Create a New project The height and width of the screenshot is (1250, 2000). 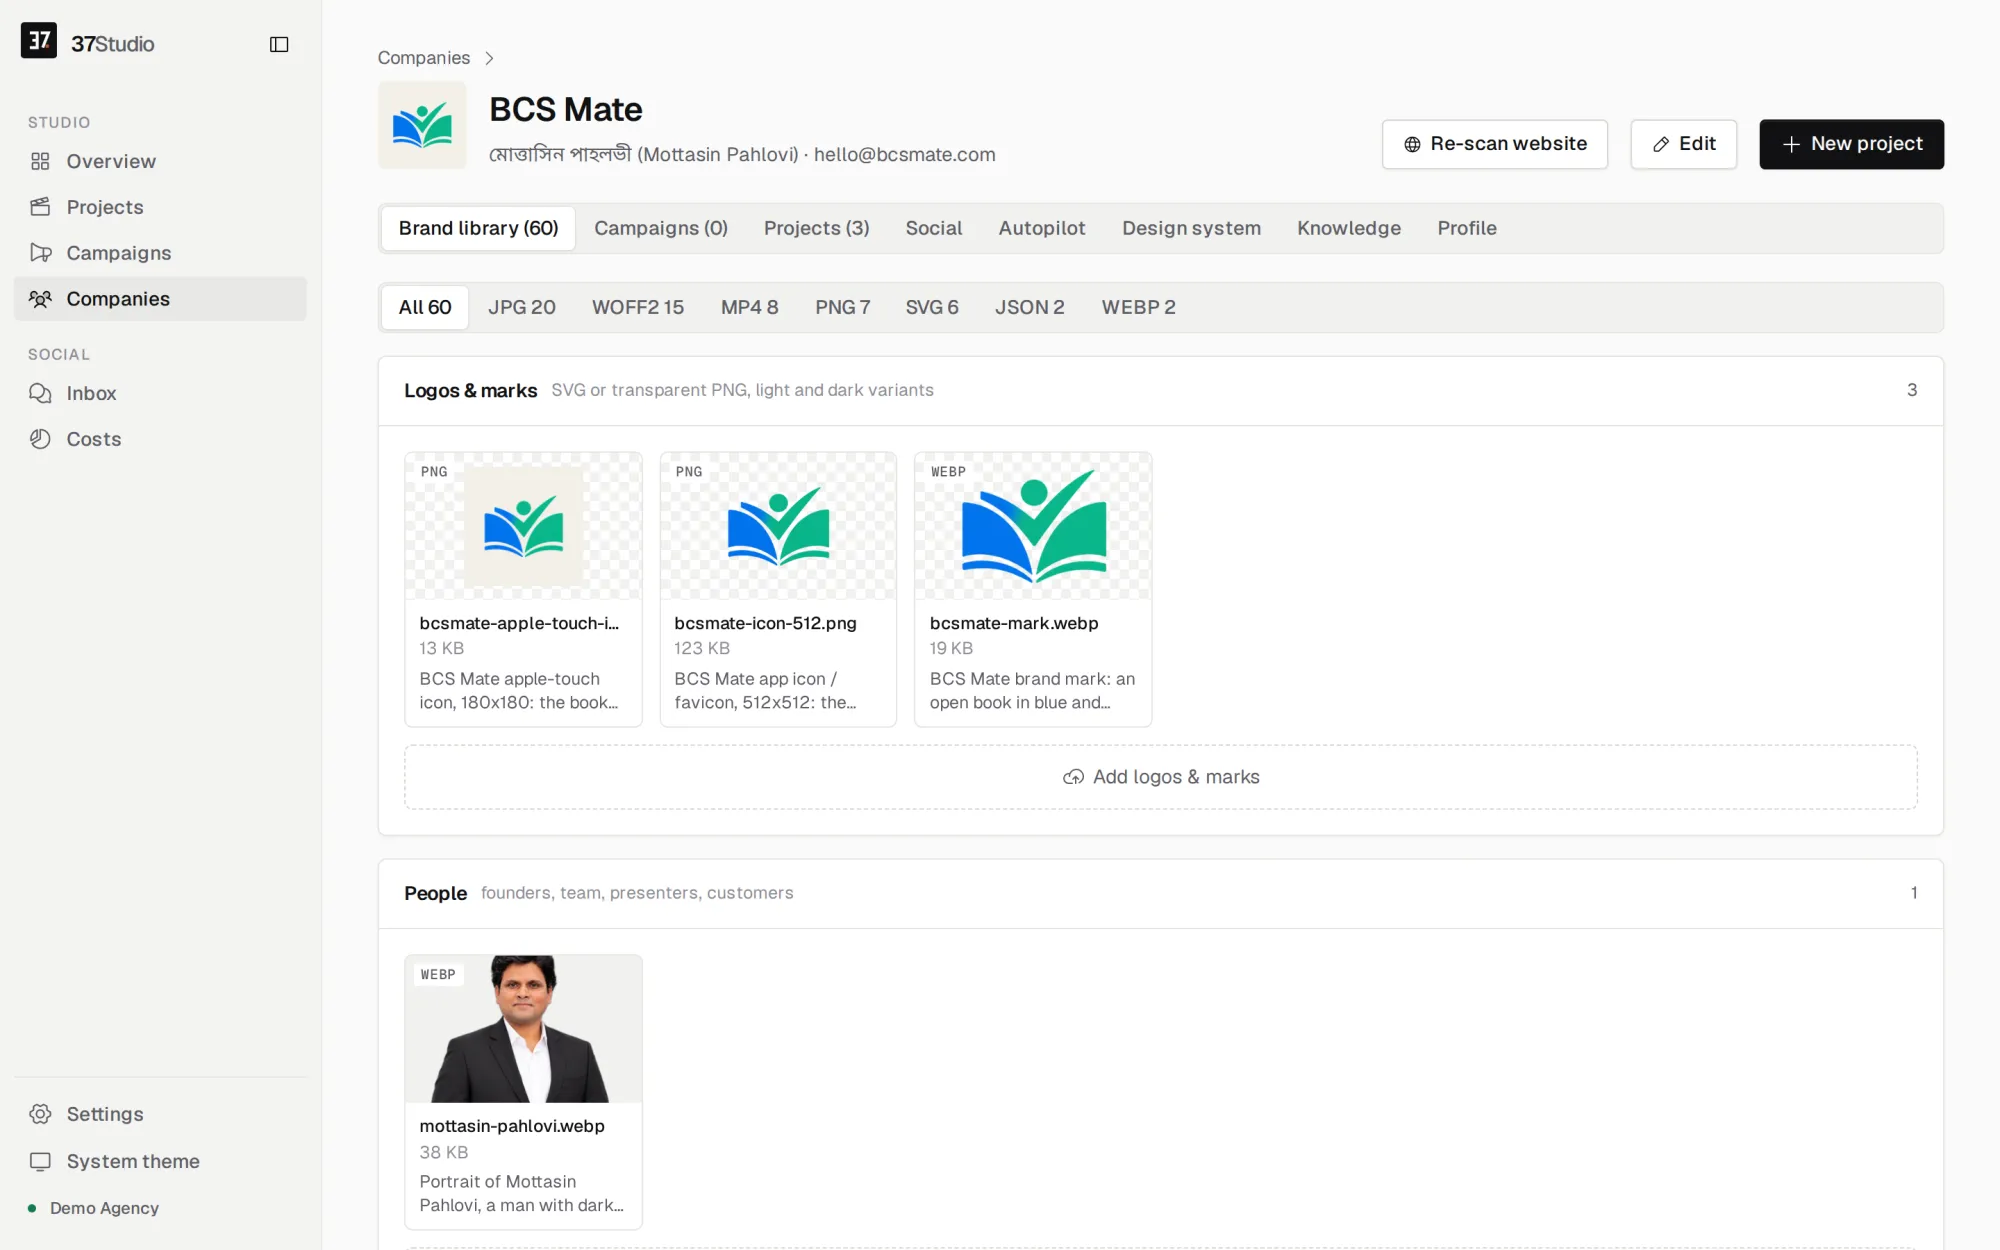[1852, 144]
